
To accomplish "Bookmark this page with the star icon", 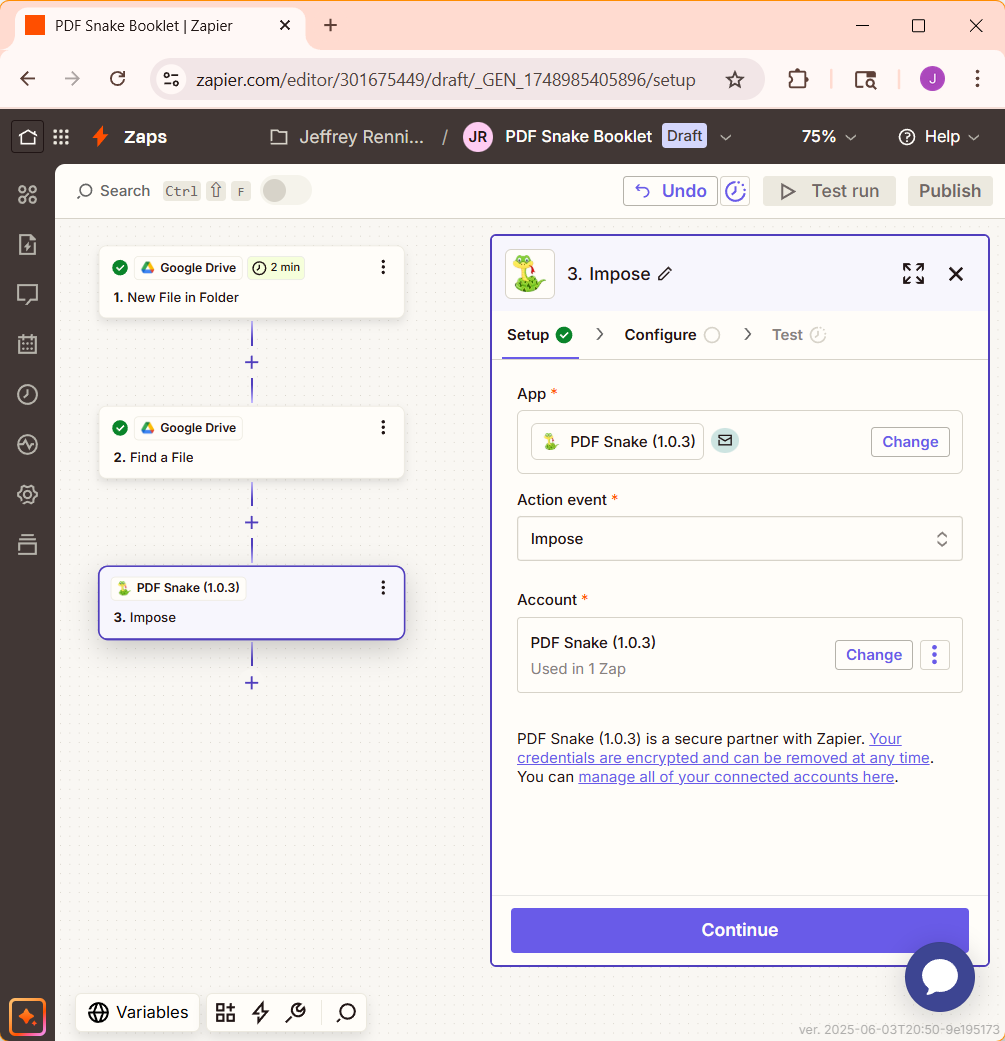I will 734,80.
